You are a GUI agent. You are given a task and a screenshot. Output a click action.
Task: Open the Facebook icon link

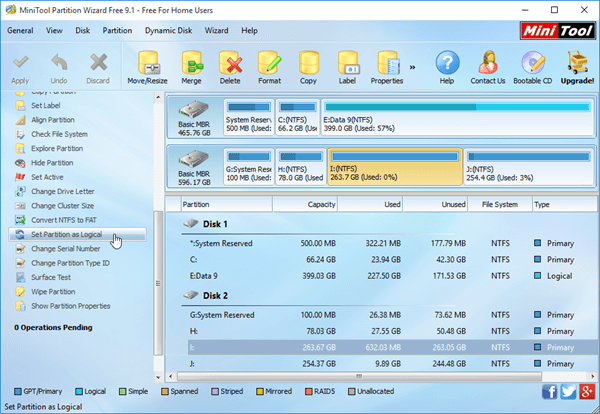point(549,392)
